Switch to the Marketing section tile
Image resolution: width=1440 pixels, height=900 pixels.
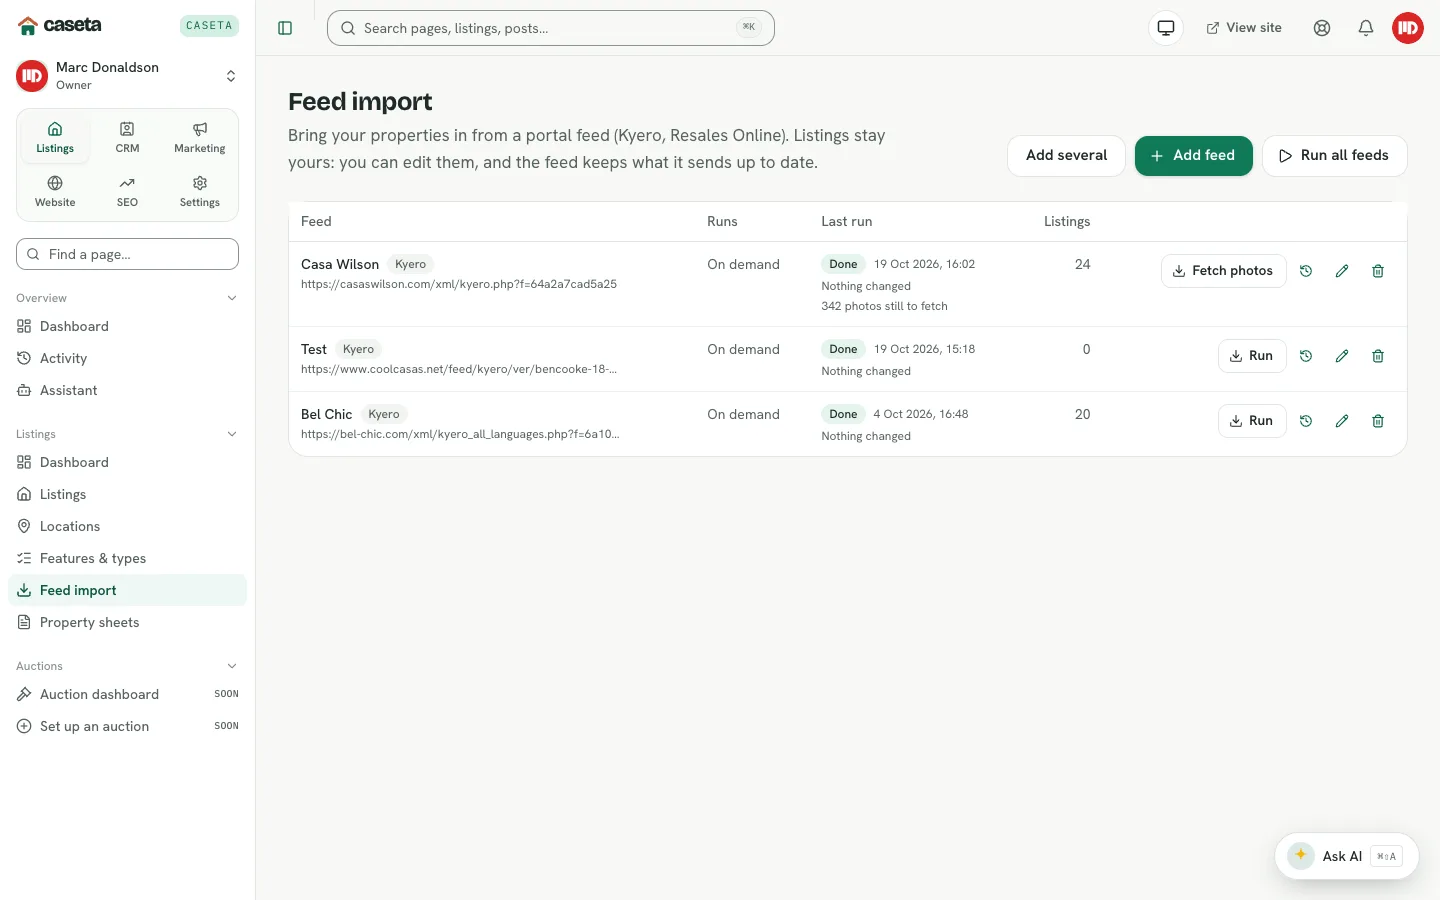(200, 138)
